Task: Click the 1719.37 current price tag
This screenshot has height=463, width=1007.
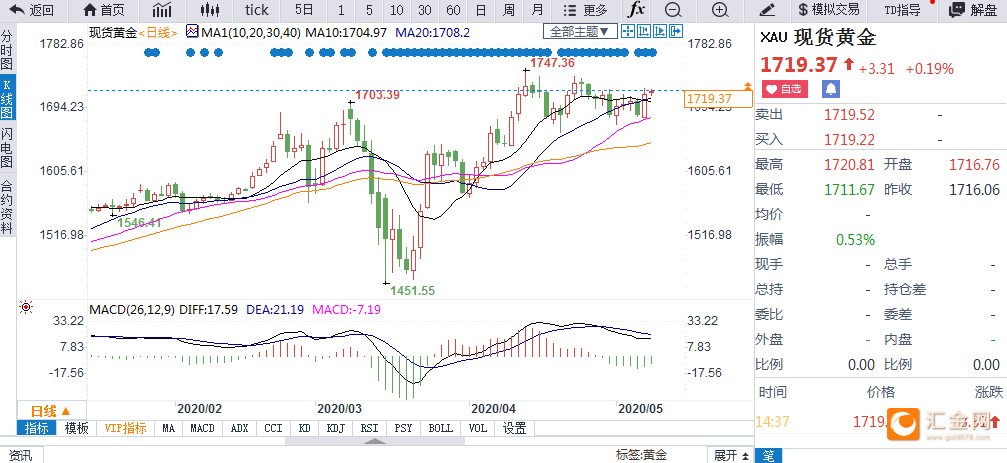Action: (x=718, y=99)
